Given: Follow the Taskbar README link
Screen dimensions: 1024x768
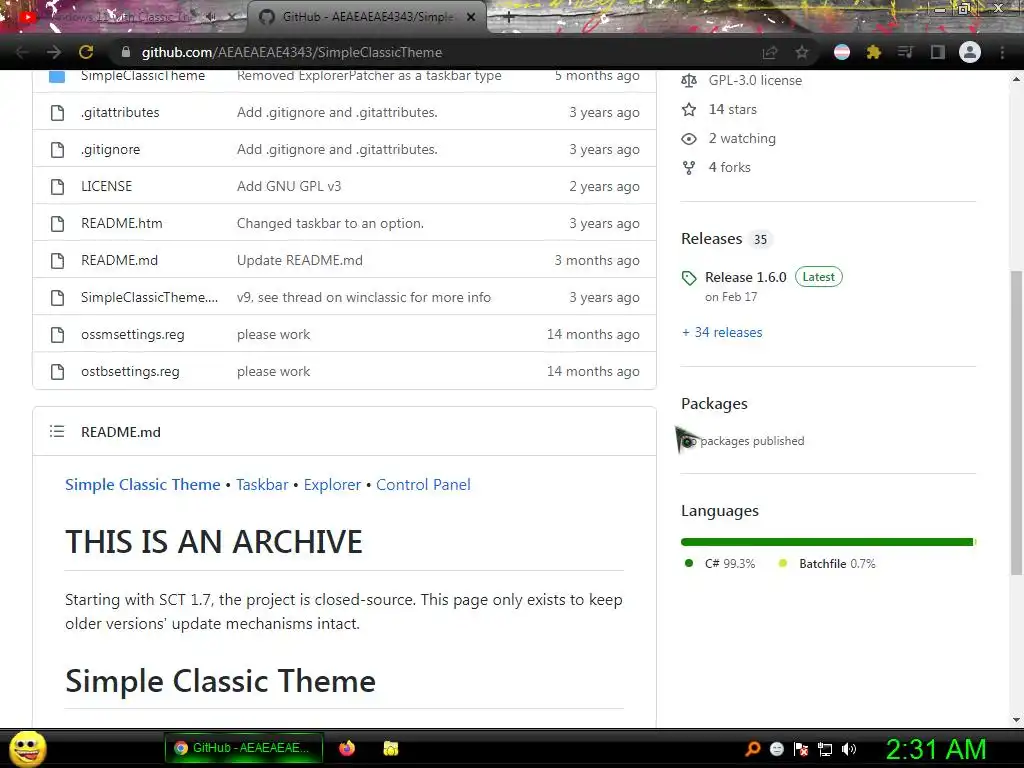Looking at the screenshot, I should 262,485.
